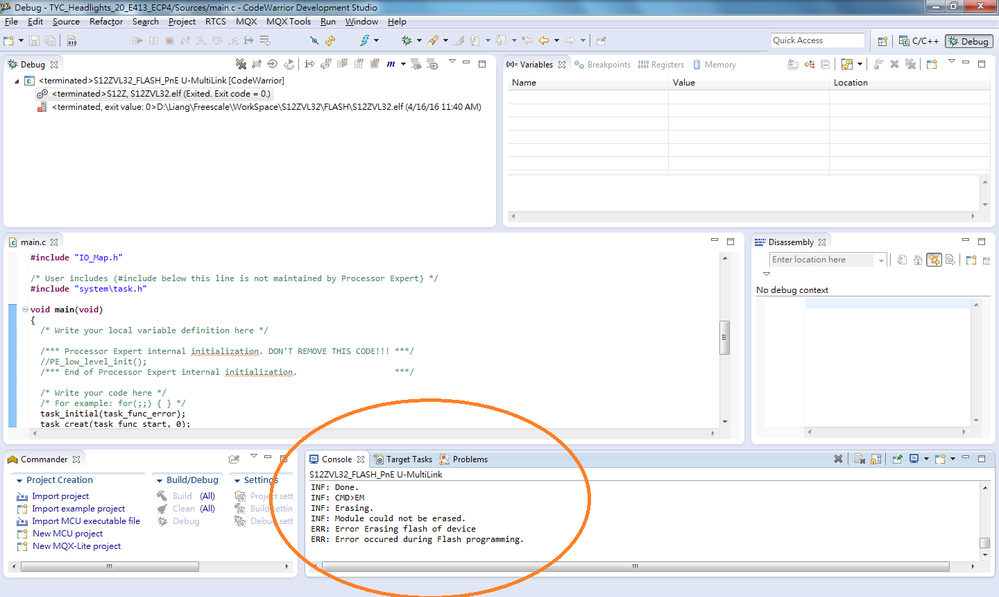Click the Resume debug icon
This screenshot has width=999, height=597.
tap(137, 40)
